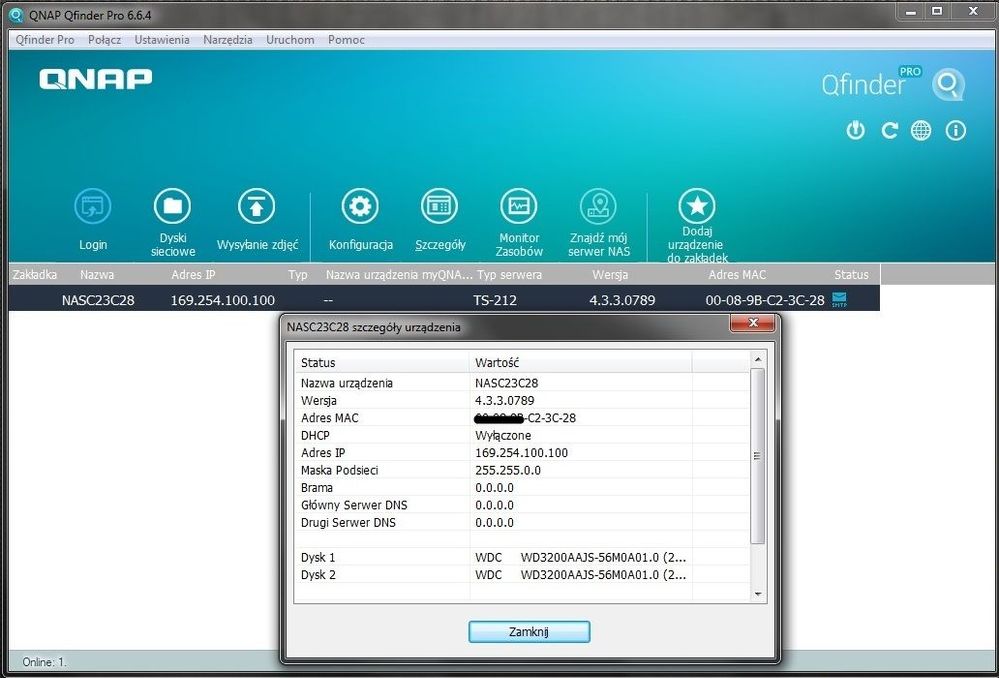The height and width of the screenshot is (678, 999).
Task: Click the dialog scrollbar down arrow
Action: tap(758, 594)
